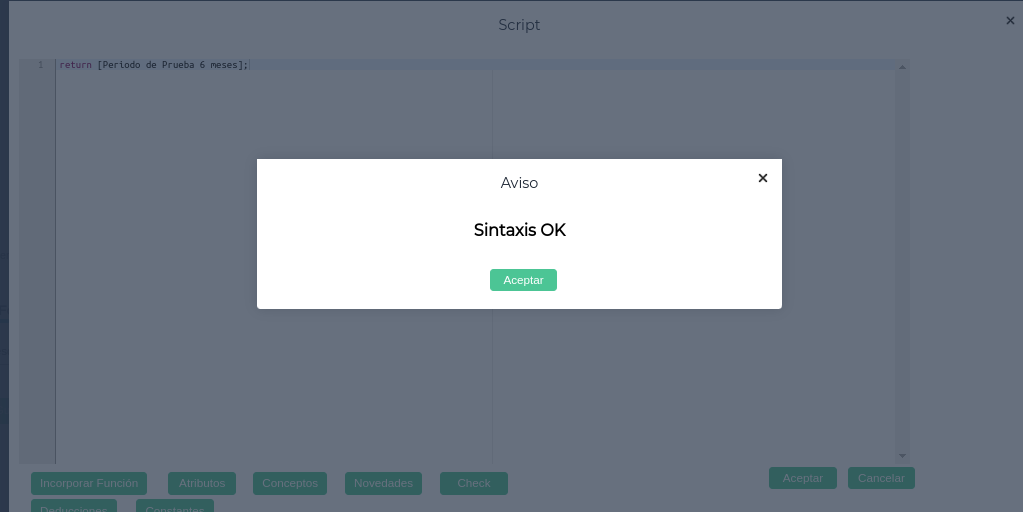Cancel the script editing
The width and height of the screenshot is (1023, 512).
[881, 478]
